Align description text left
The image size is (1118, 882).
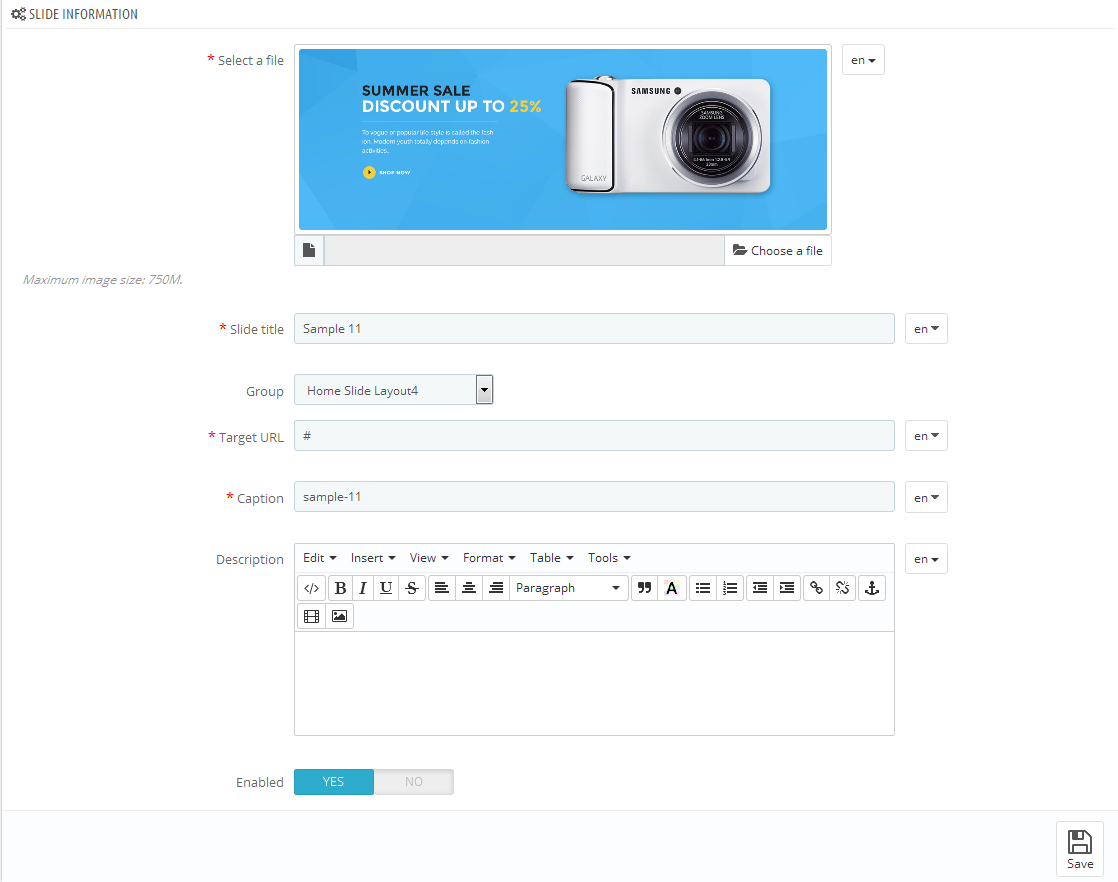click(x=442, y=588)
